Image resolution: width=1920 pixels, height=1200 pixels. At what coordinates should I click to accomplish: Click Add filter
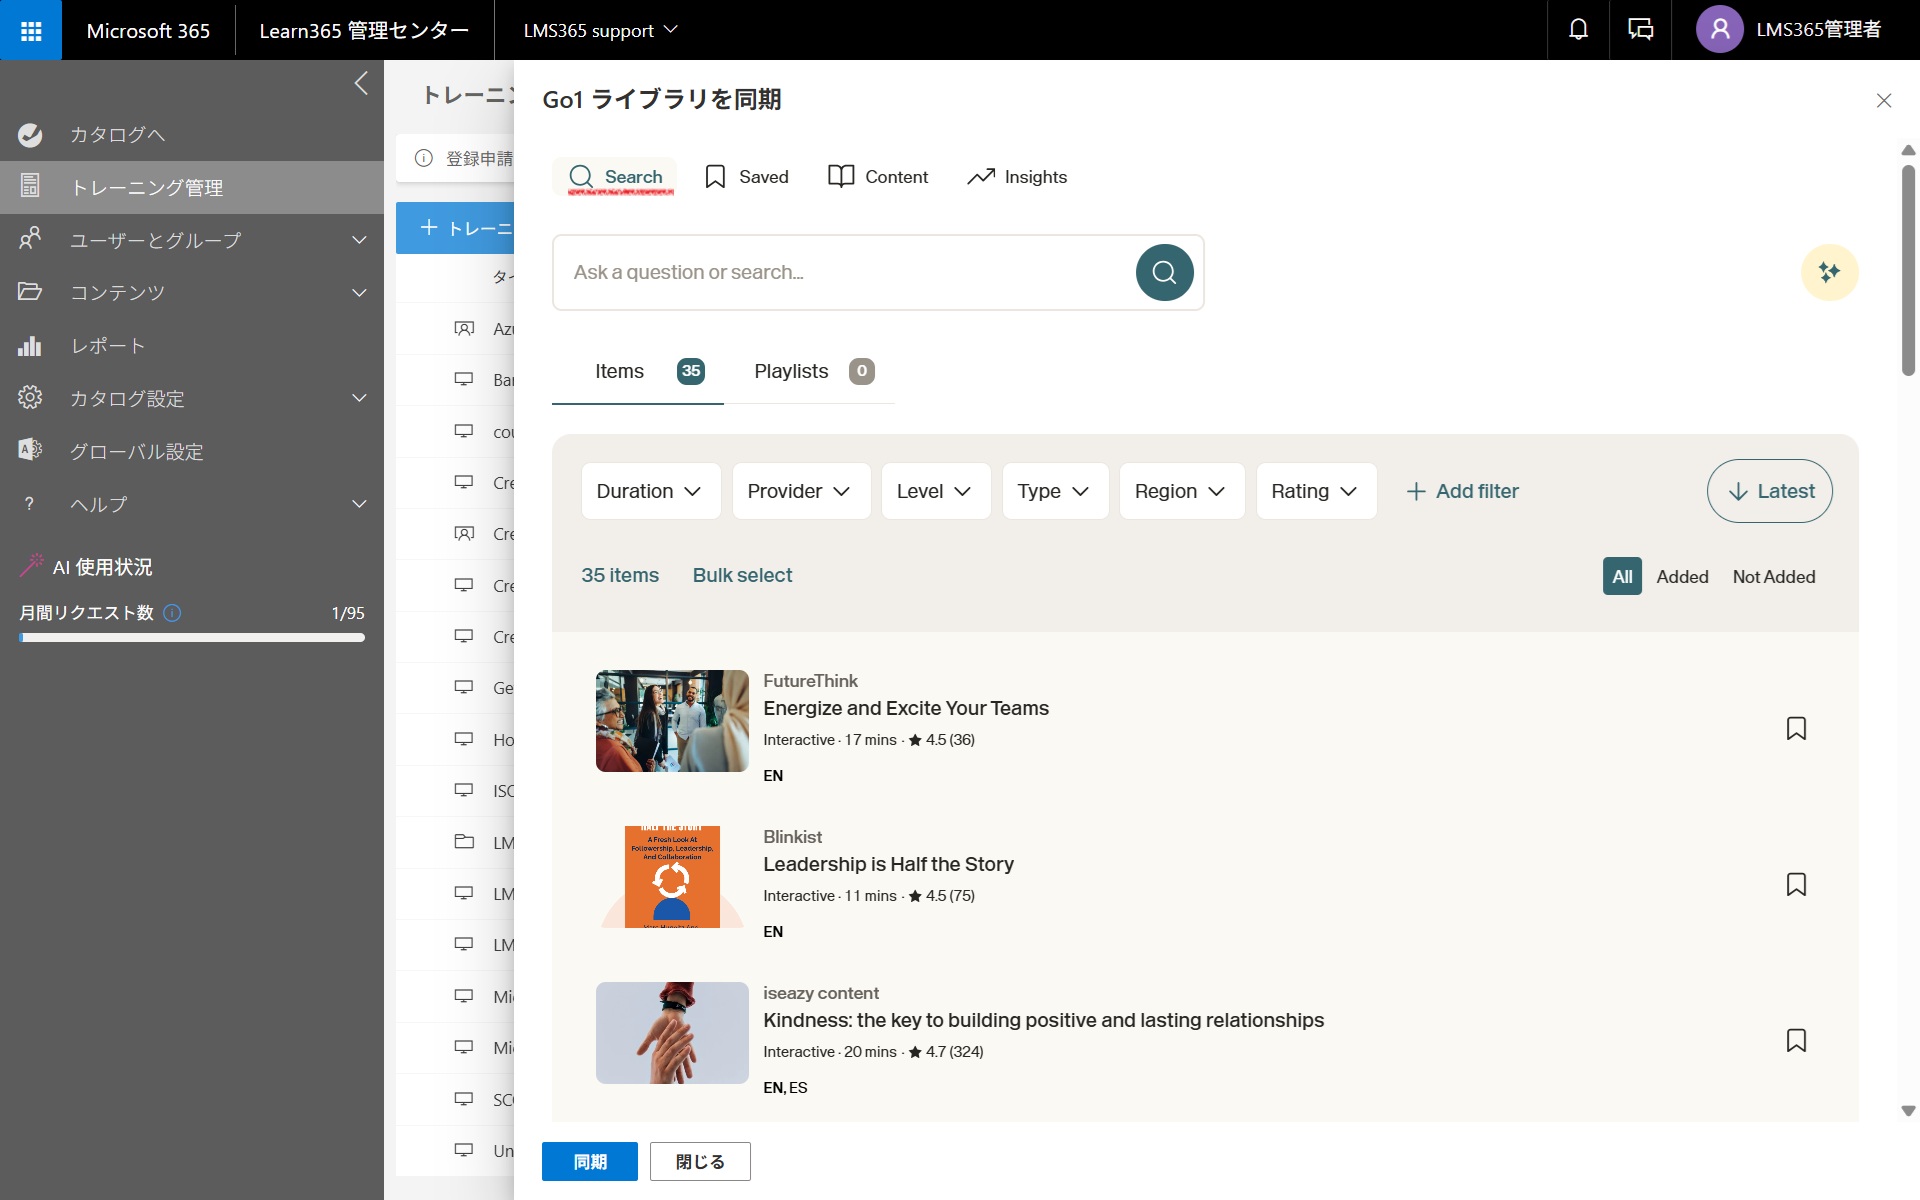pos(1462,491)
